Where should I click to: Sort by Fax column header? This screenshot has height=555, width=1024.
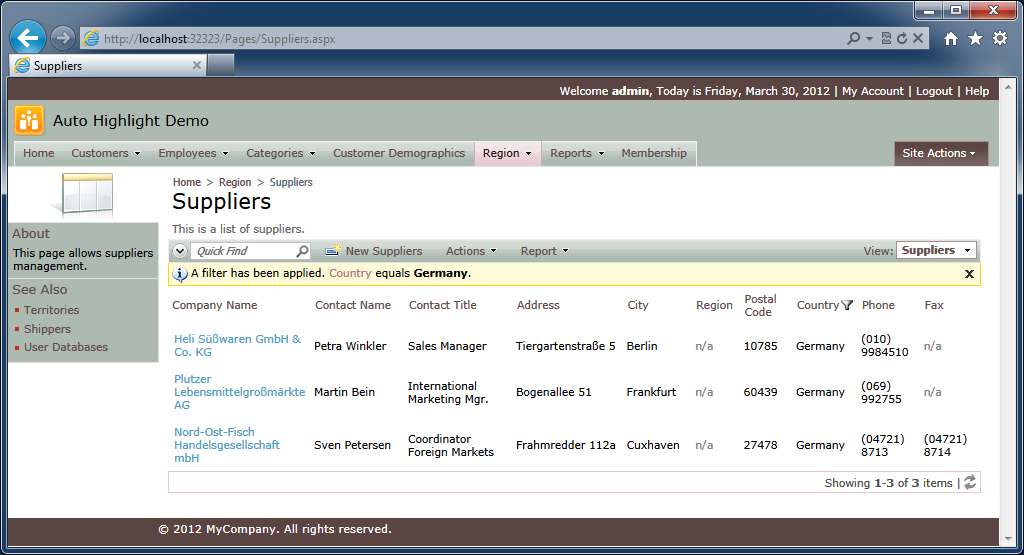[x=934, y=305]
